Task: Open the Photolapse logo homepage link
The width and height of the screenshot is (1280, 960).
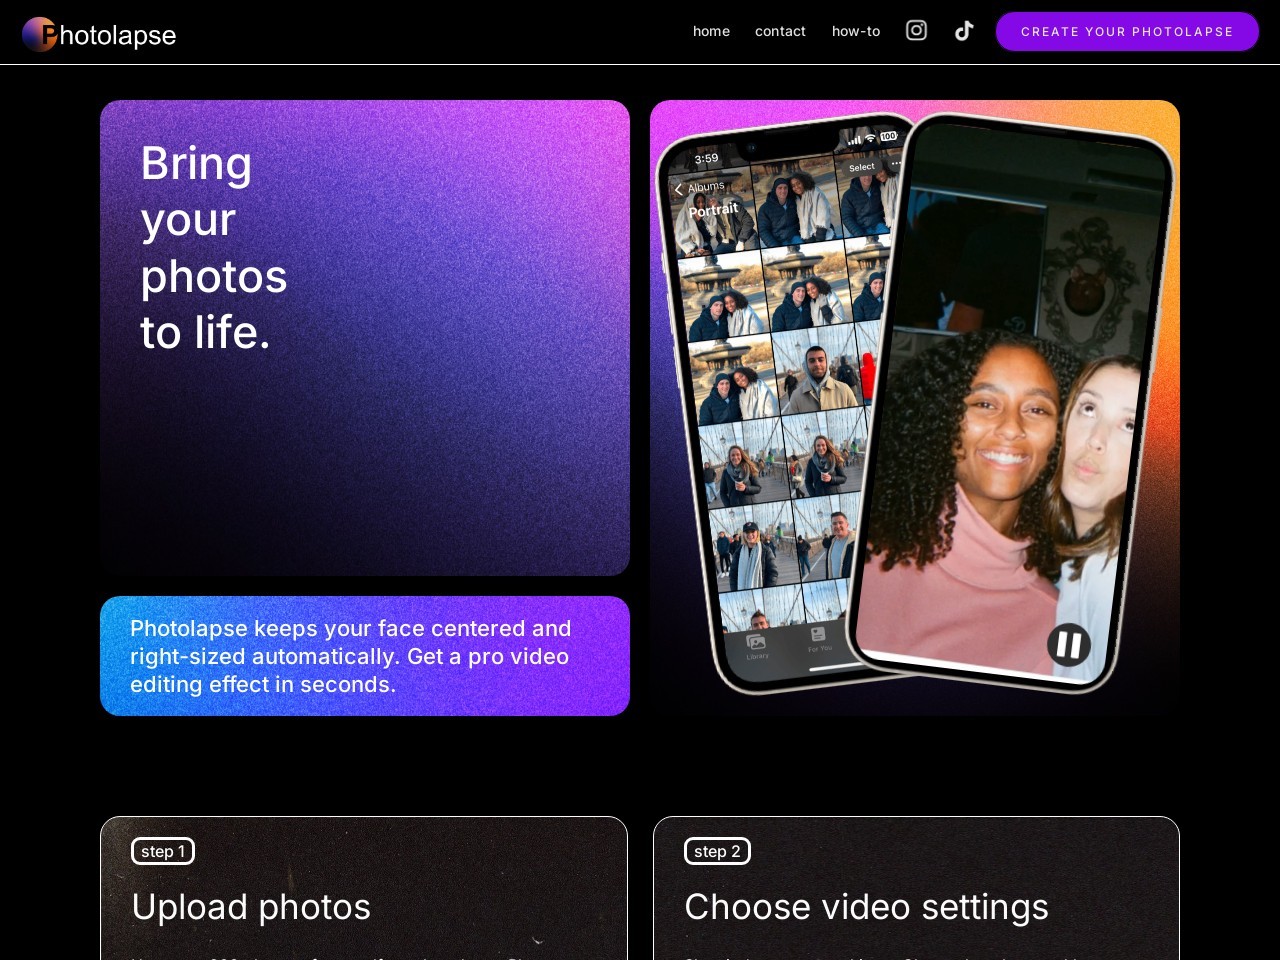Action: pos(99,35)
